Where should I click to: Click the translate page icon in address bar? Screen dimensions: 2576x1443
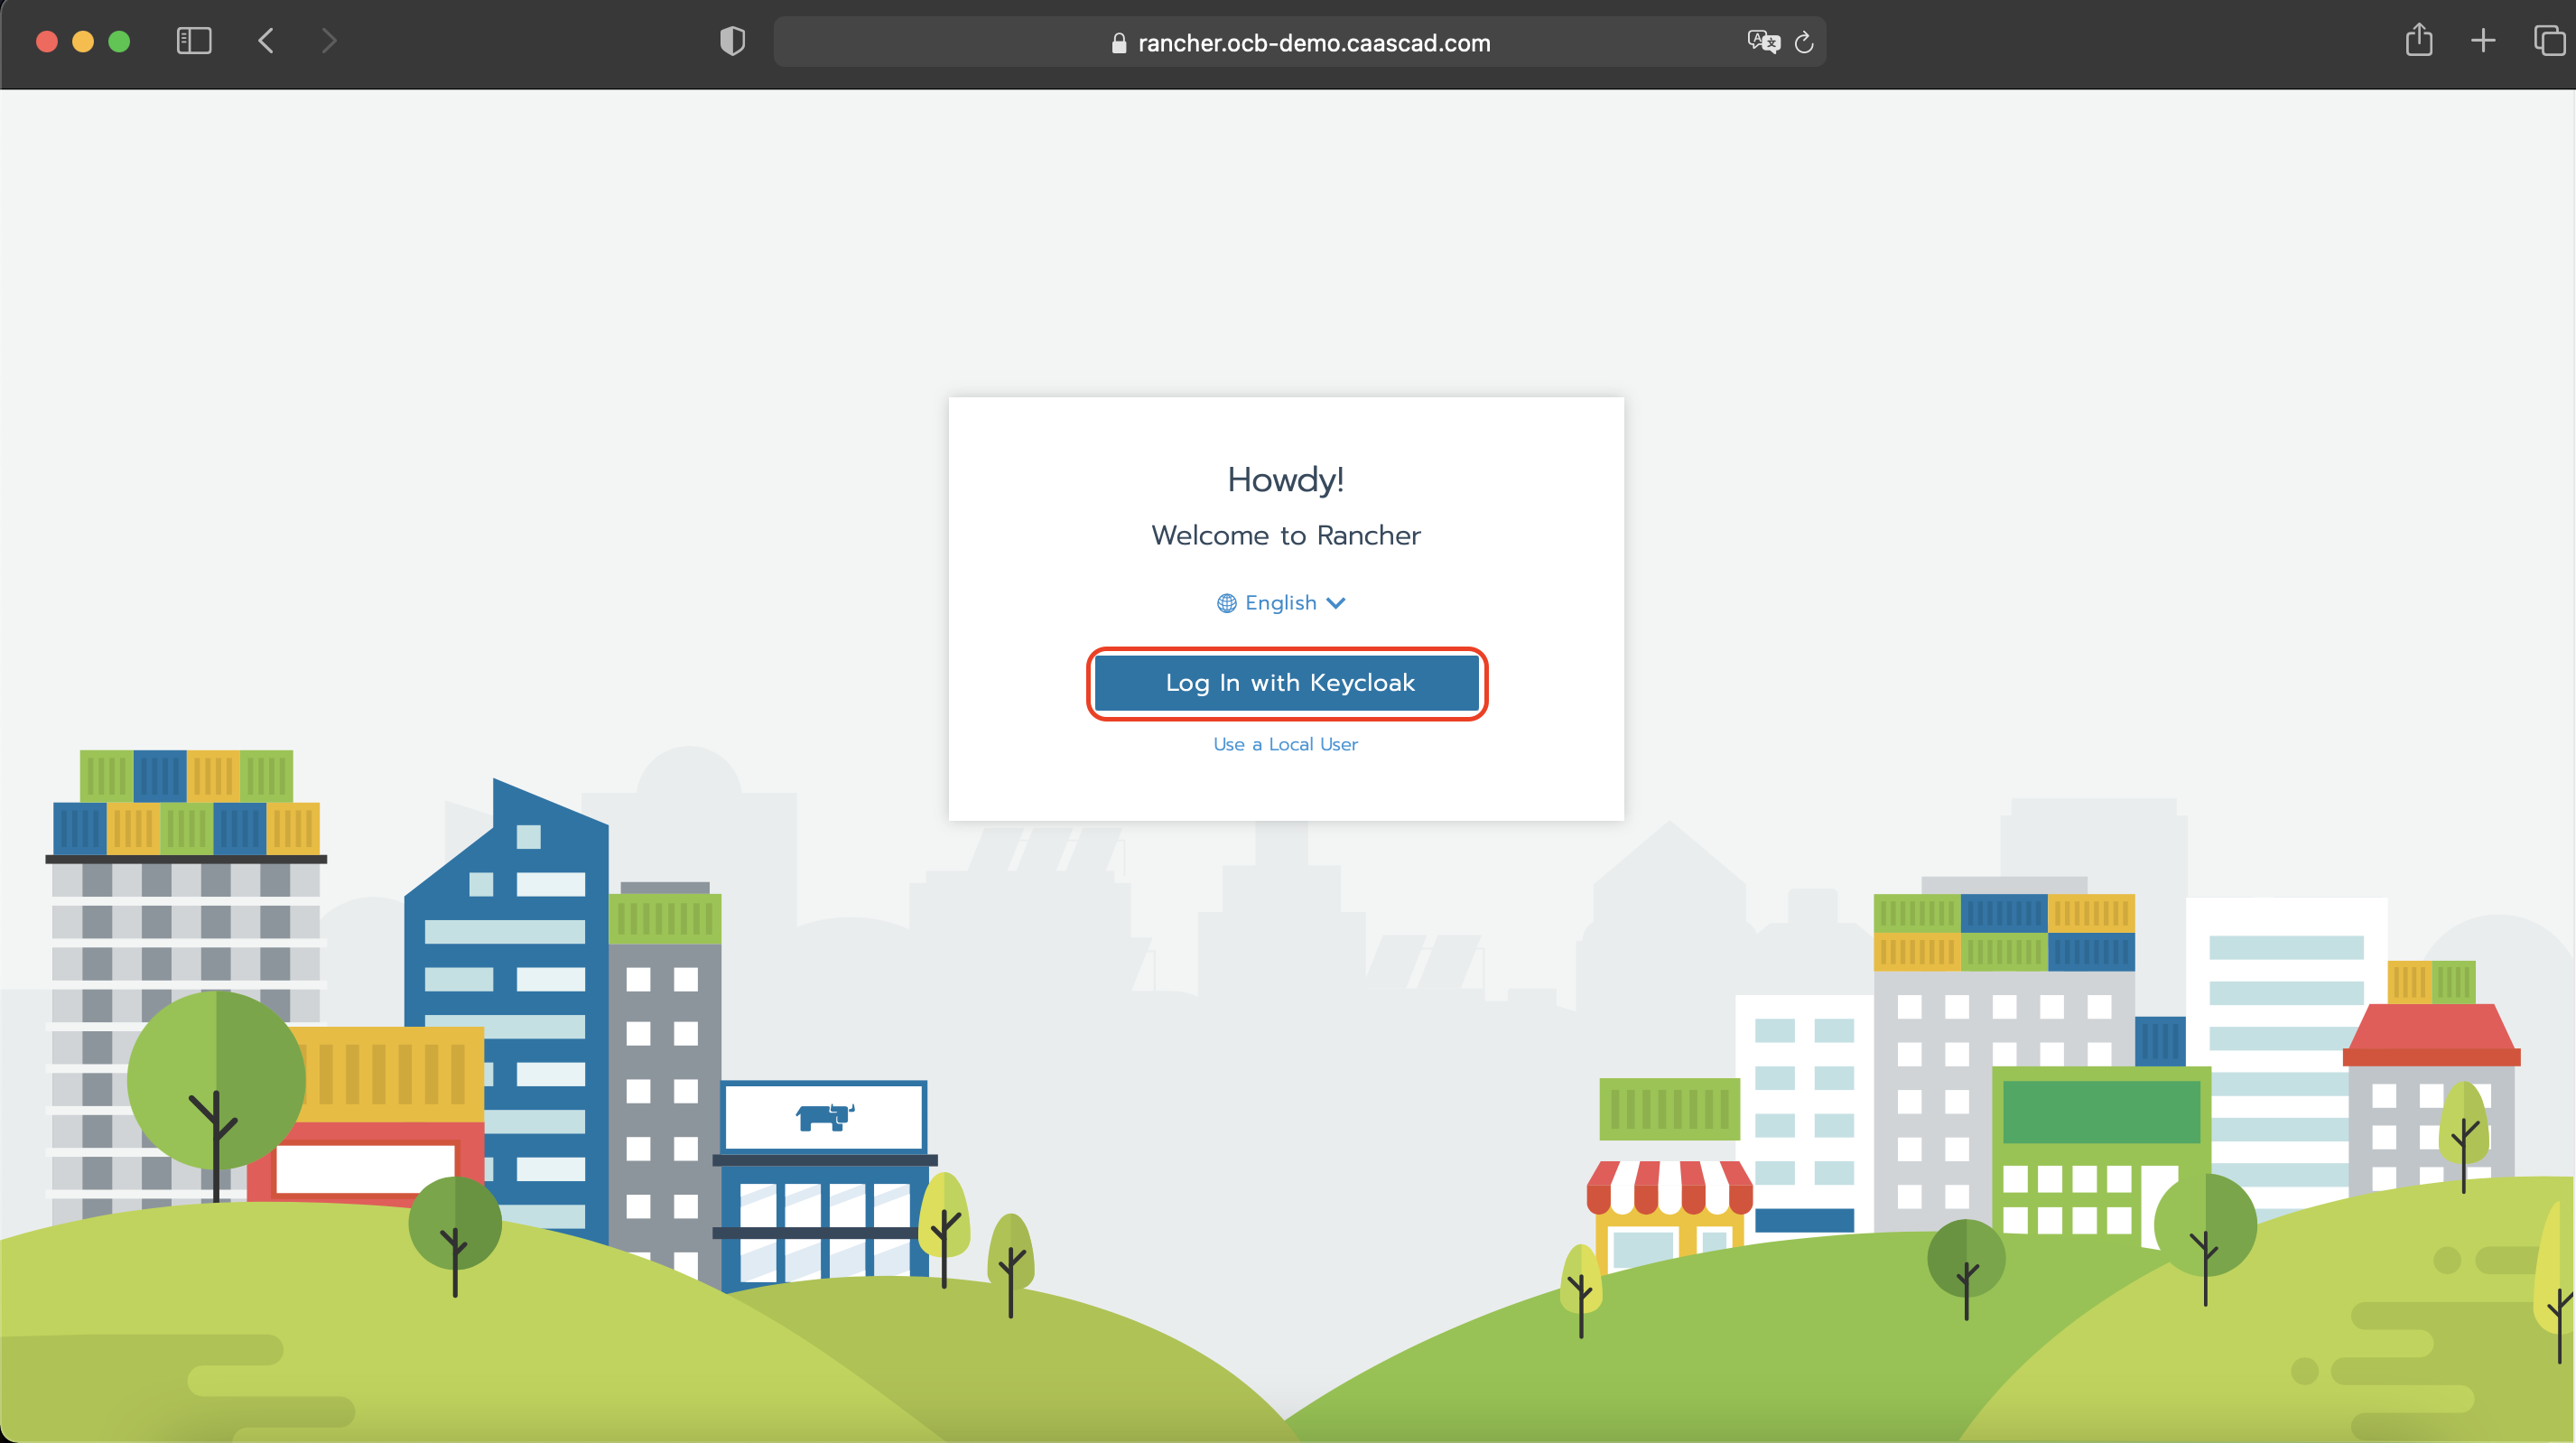(x=1763, y=42)
